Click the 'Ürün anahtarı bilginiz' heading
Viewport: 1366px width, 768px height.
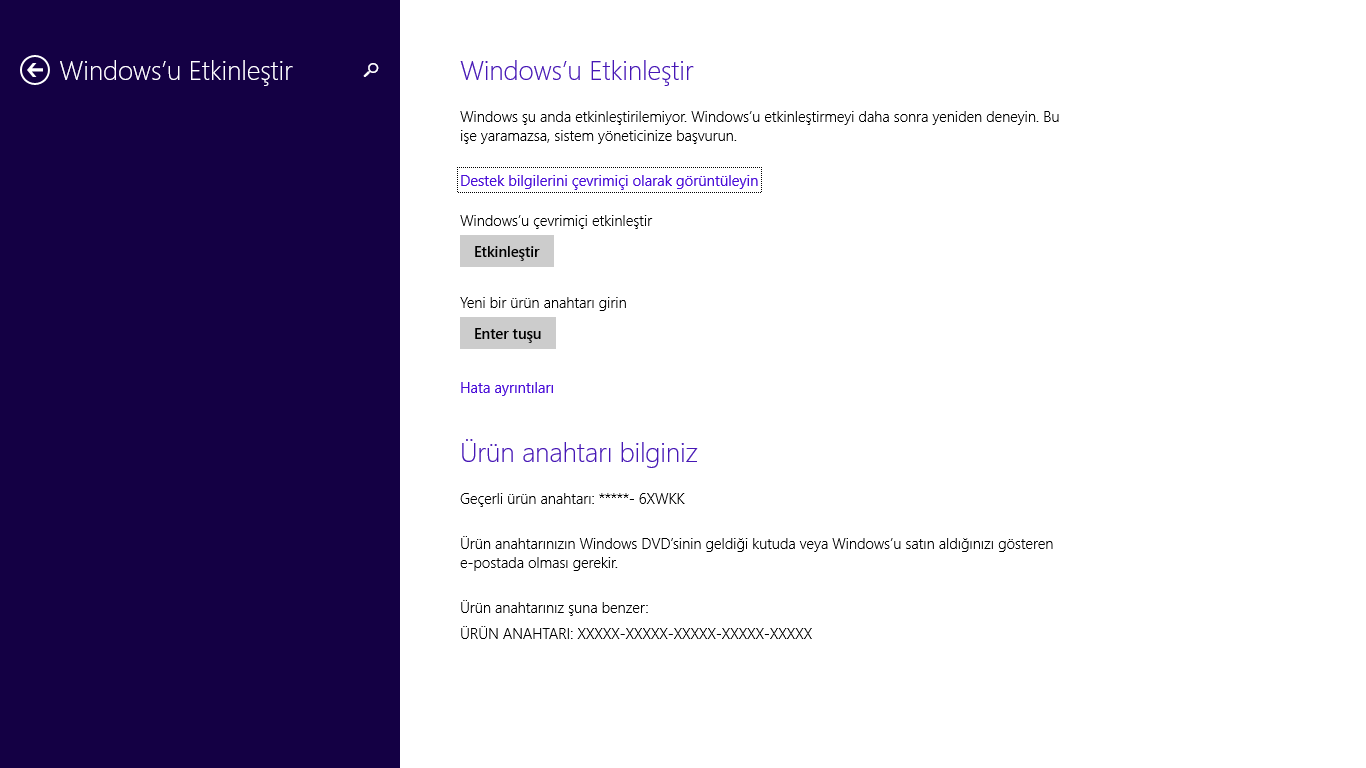[x=579, y=452]
